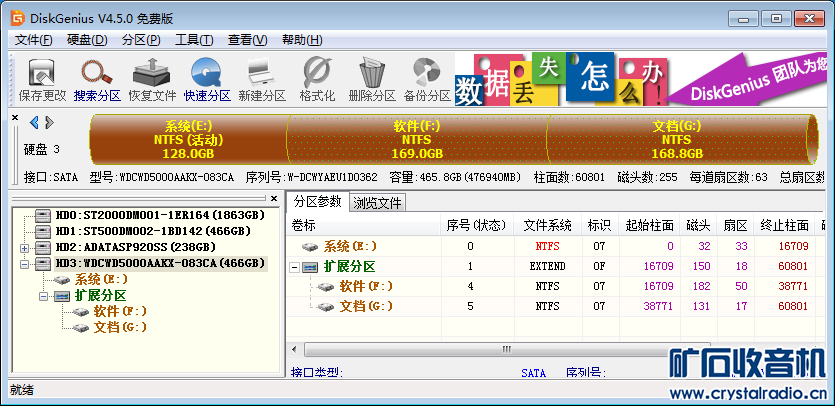Screen dimensions: 835x406
Task: Click the 起始柱面 column header
Action: (x=649, y=225)
